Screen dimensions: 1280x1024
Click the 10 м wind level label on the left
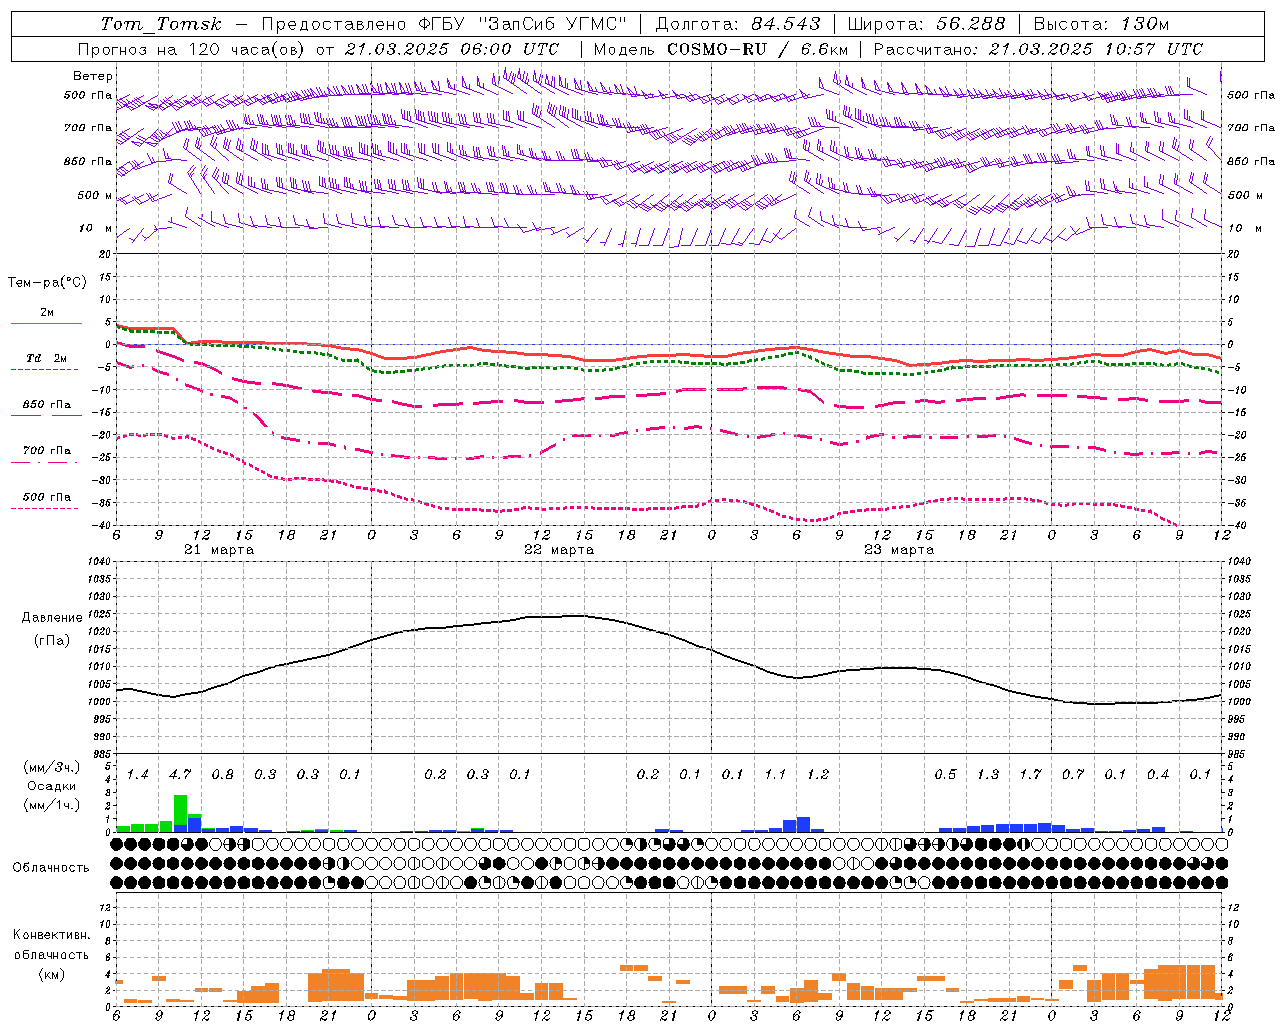[x=96, y=228]
